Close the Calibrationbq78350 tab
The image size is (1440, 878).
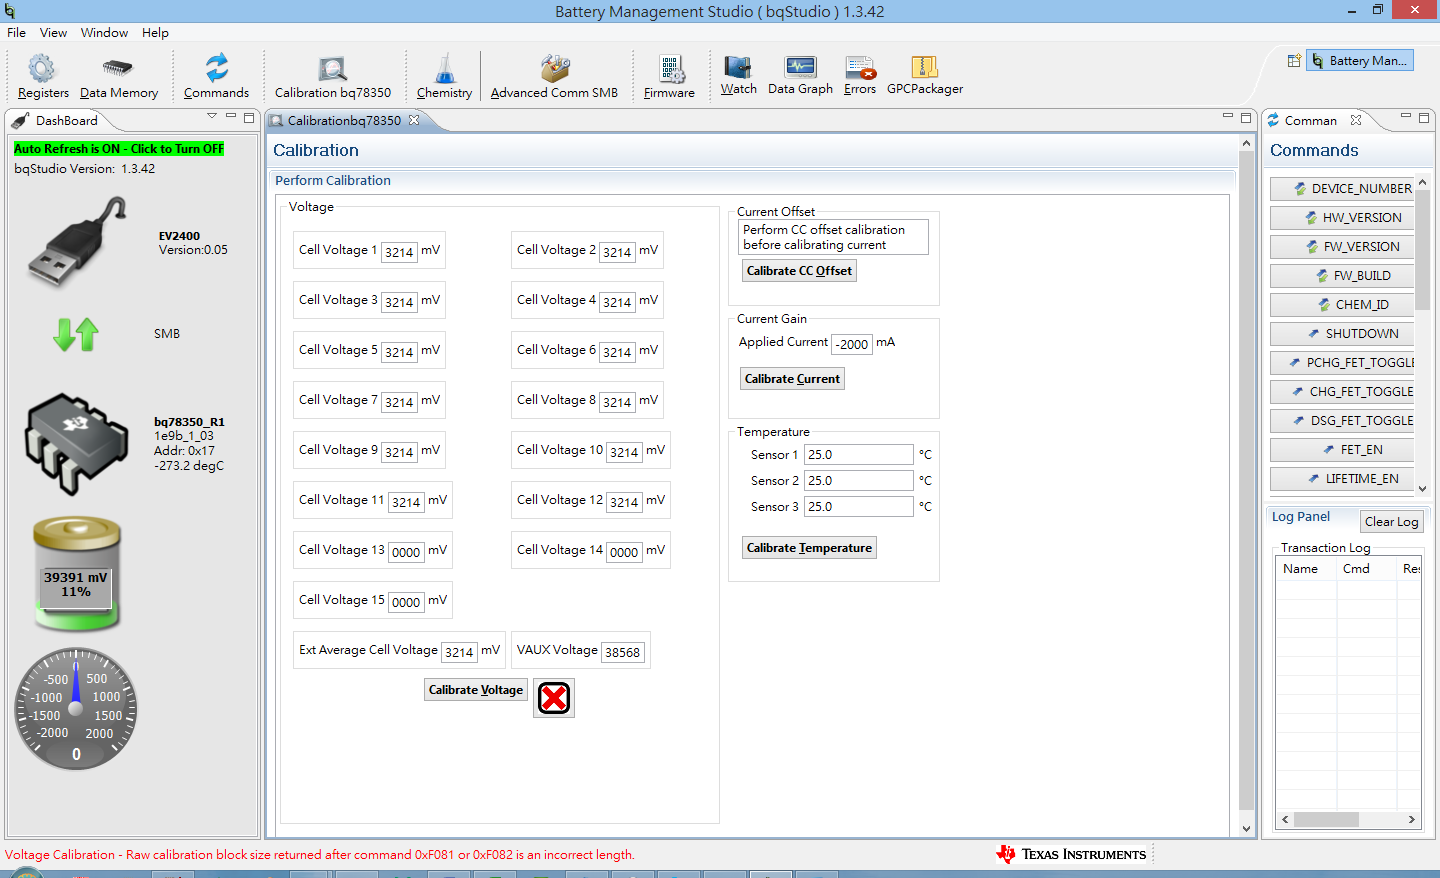point(414,120)
